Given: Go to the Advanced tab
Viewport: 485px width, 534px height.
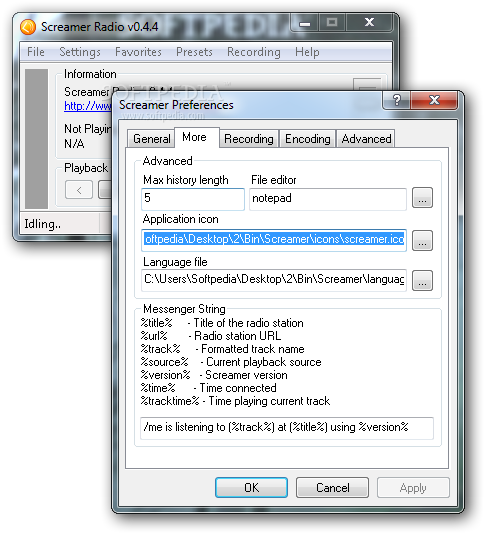Looking at the screenshot, I should pyautogui.click(x=366, y=139).
